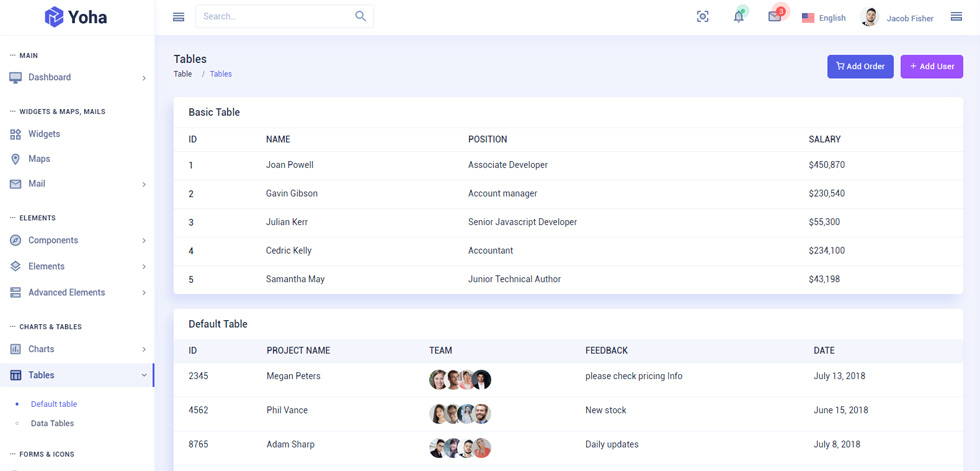Select the Data Tables submenu item

pyautogui.click(x=52, y=423)
